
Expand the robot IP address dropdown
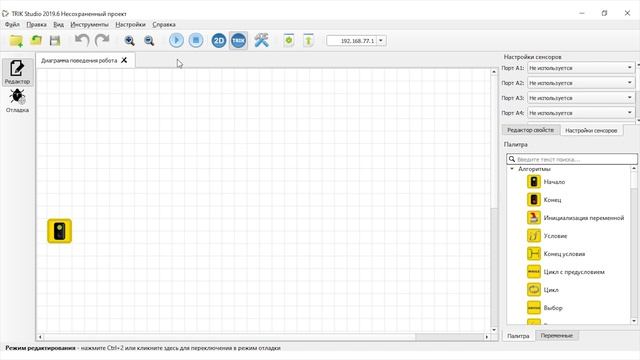(381, 41)
